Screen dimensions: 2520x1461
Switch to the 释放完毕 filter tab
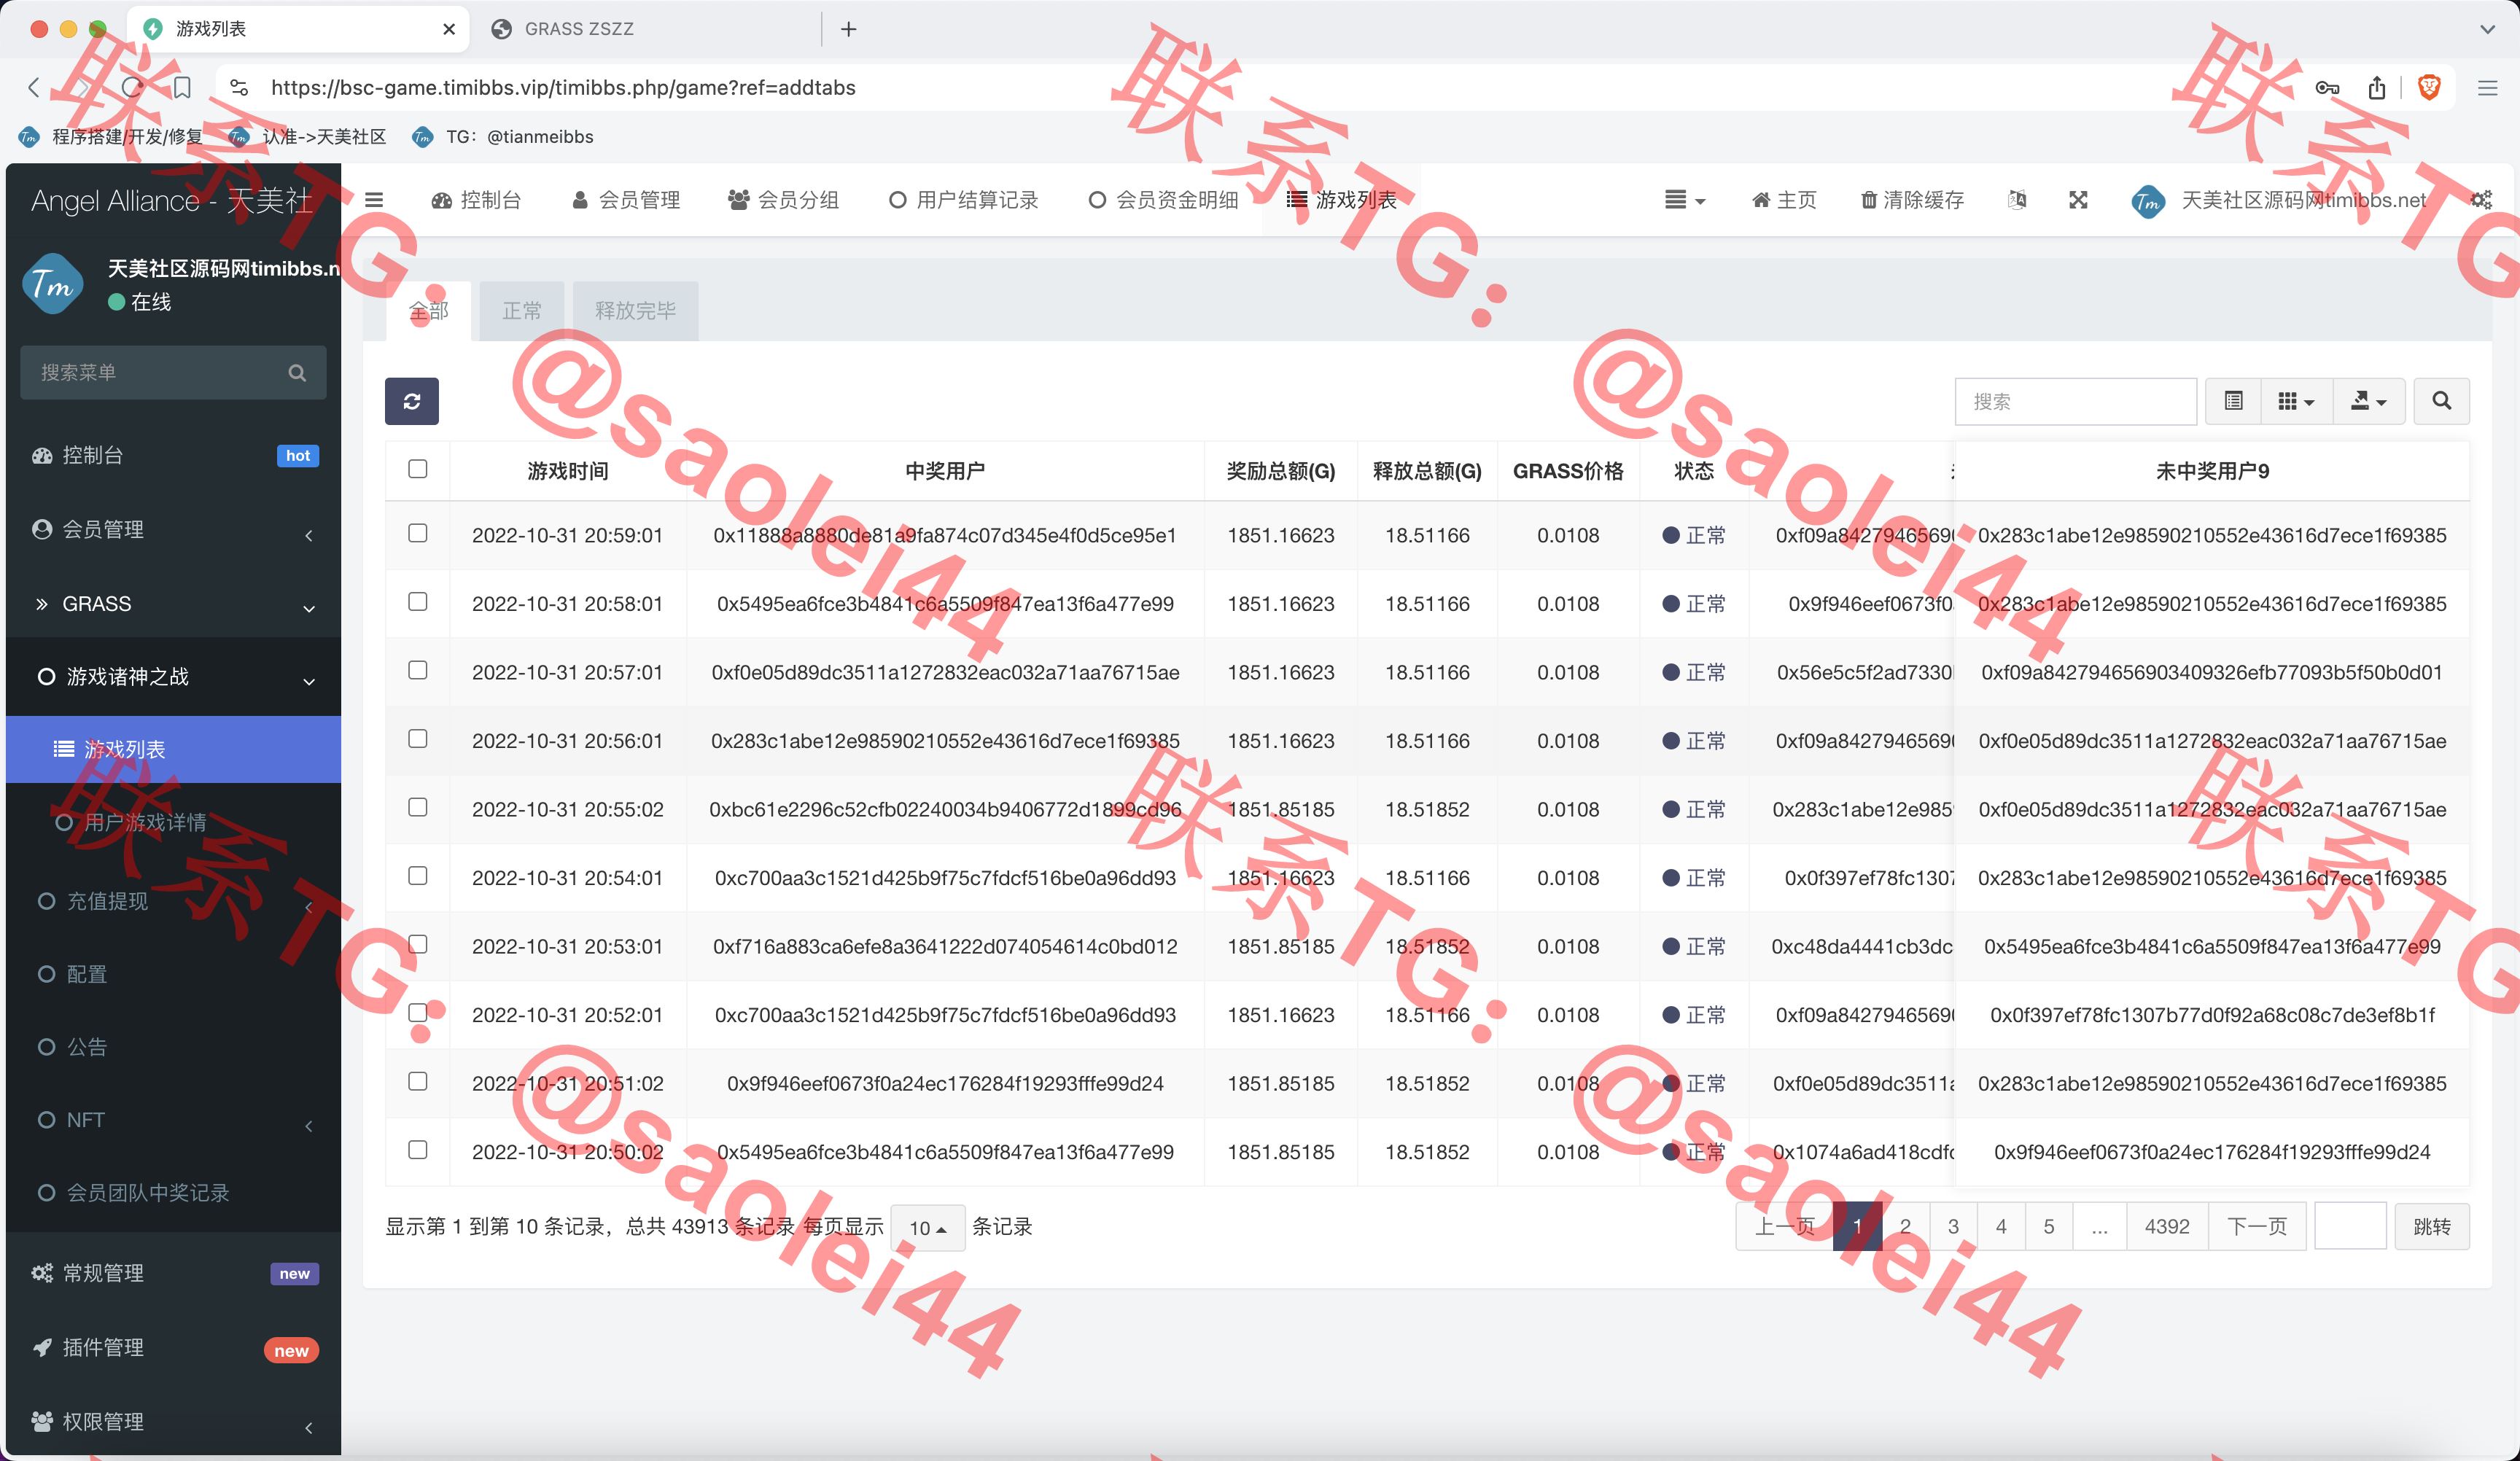(x=635, y=311)
